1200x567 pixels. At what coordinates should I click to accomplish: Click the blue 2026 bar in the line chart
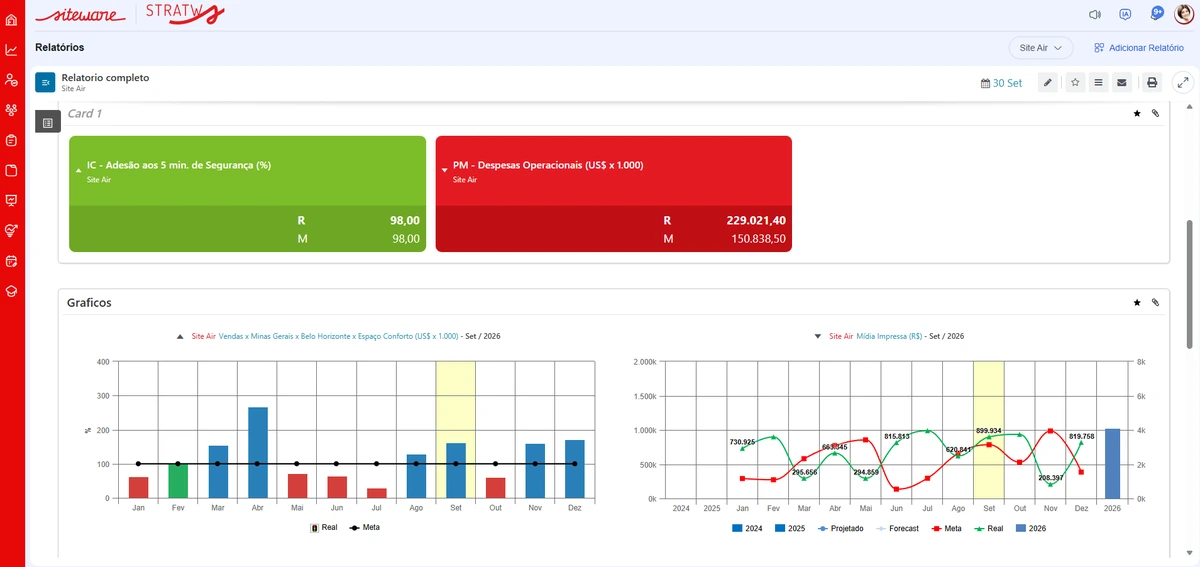1112,463
